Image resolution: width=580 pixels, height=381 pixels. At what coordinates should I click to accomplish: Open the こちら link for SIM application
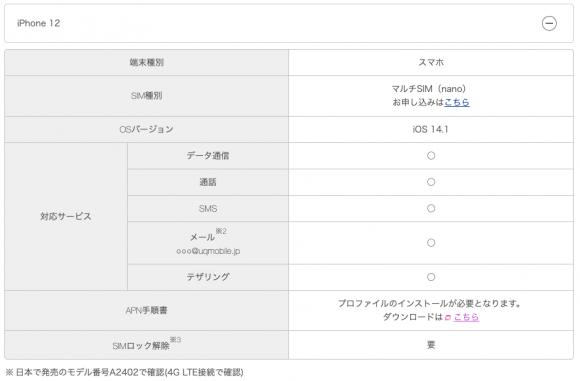[457, 102]
